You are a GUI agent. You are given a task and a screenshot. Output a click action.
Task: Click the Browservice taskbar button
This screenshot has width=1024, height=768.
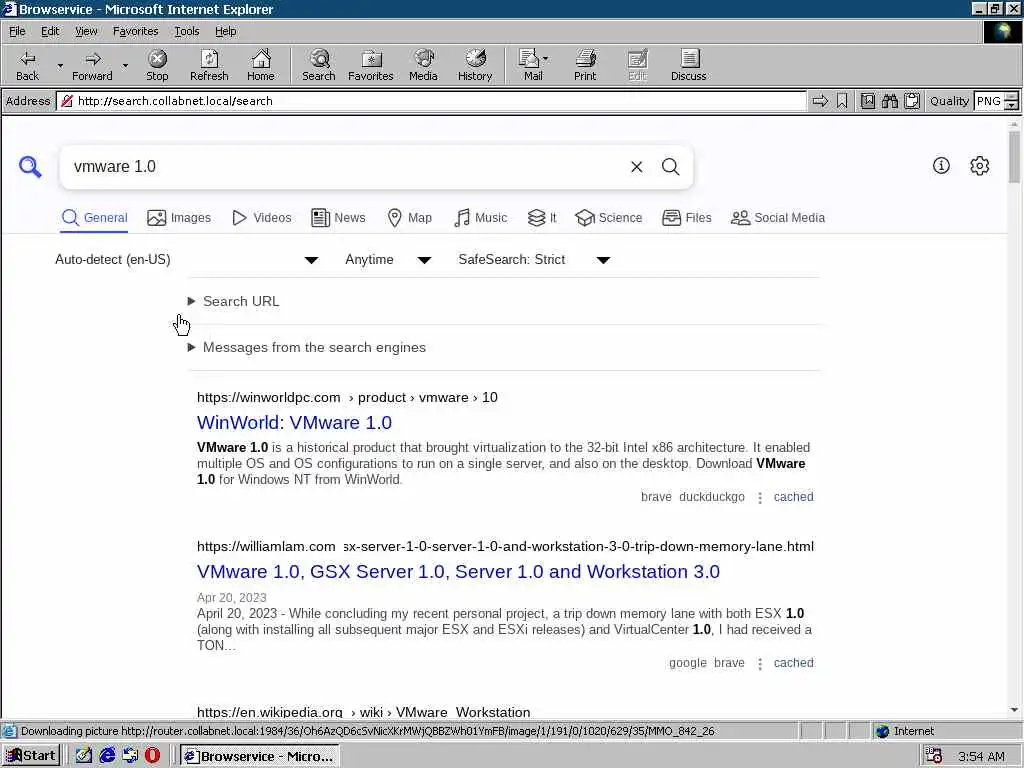pyautogui.click(x=259, y=756)
